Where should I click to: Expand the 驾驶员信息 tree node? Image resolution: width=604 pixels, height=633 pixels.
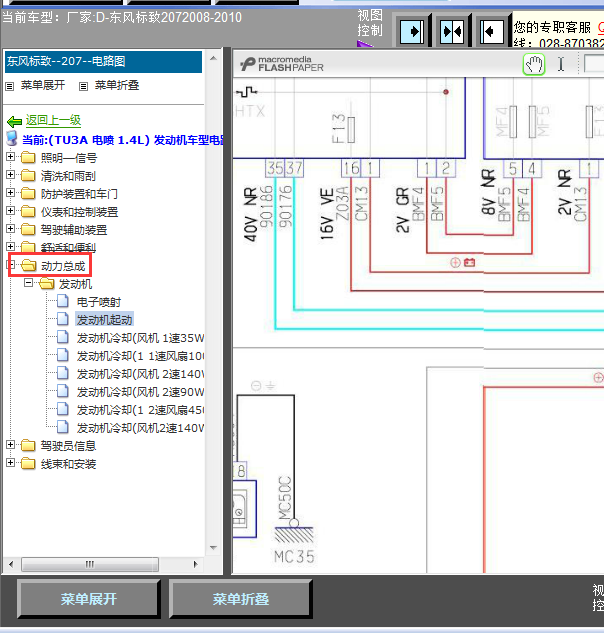click(x=10, y=444)
